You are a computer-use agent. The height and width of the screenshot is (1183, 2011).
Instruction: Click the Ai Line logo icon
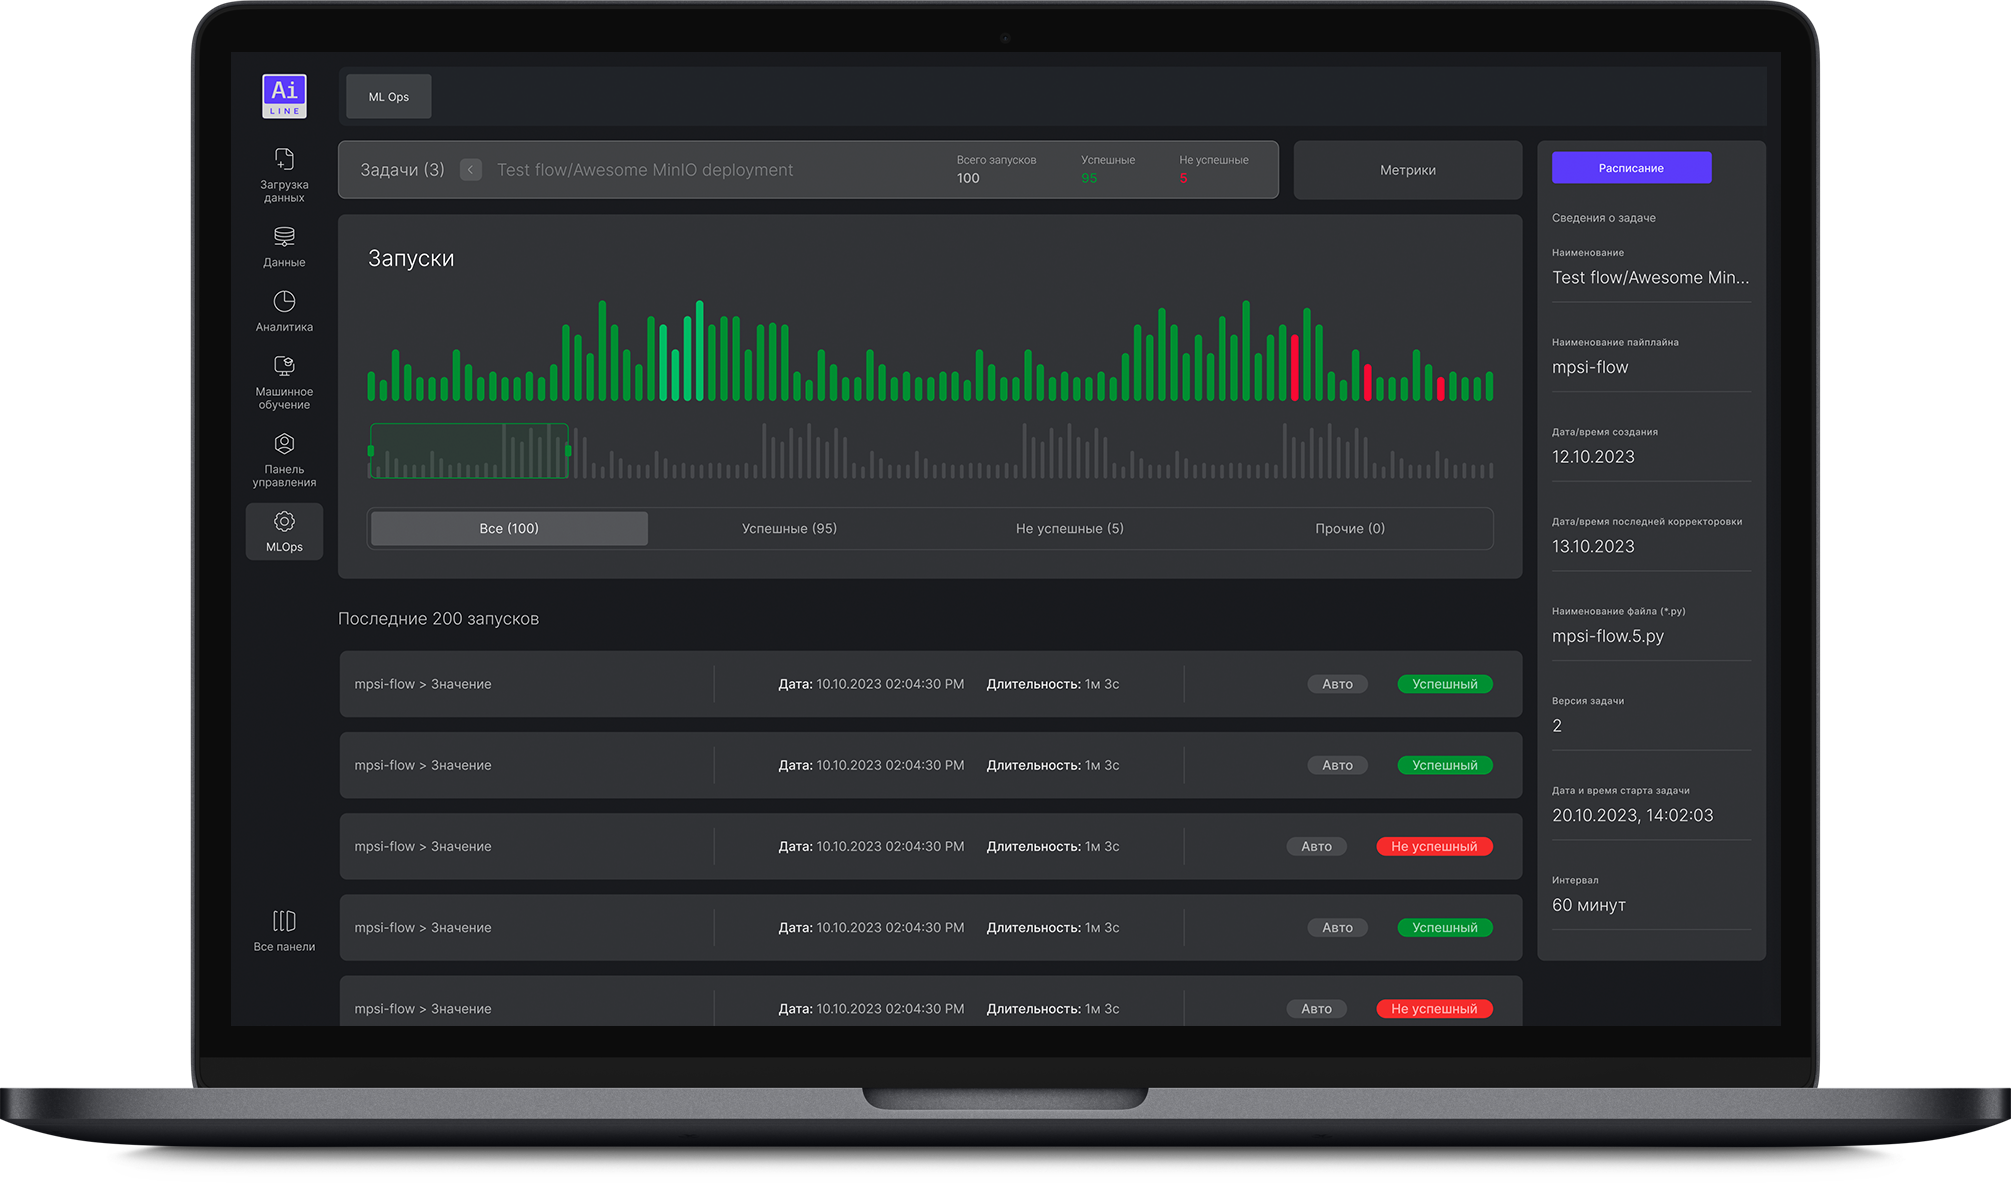[284, 96]
